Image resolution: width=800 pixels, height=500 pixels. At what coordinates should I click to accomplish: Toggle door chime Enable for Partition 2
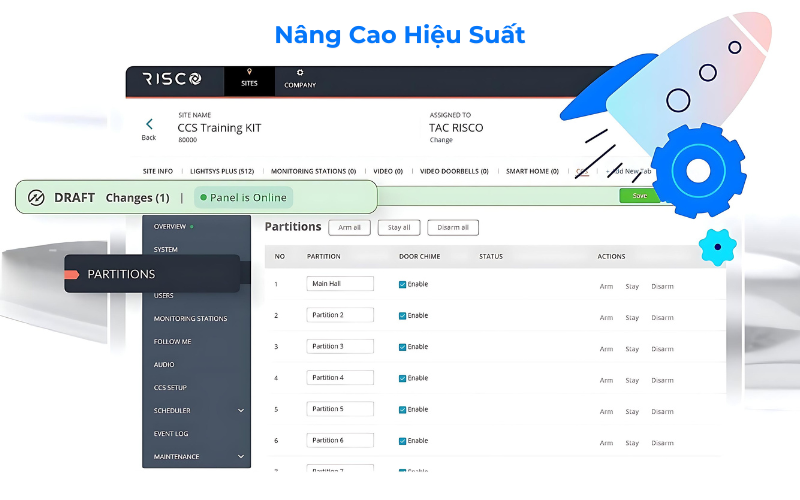coord(402,316)
